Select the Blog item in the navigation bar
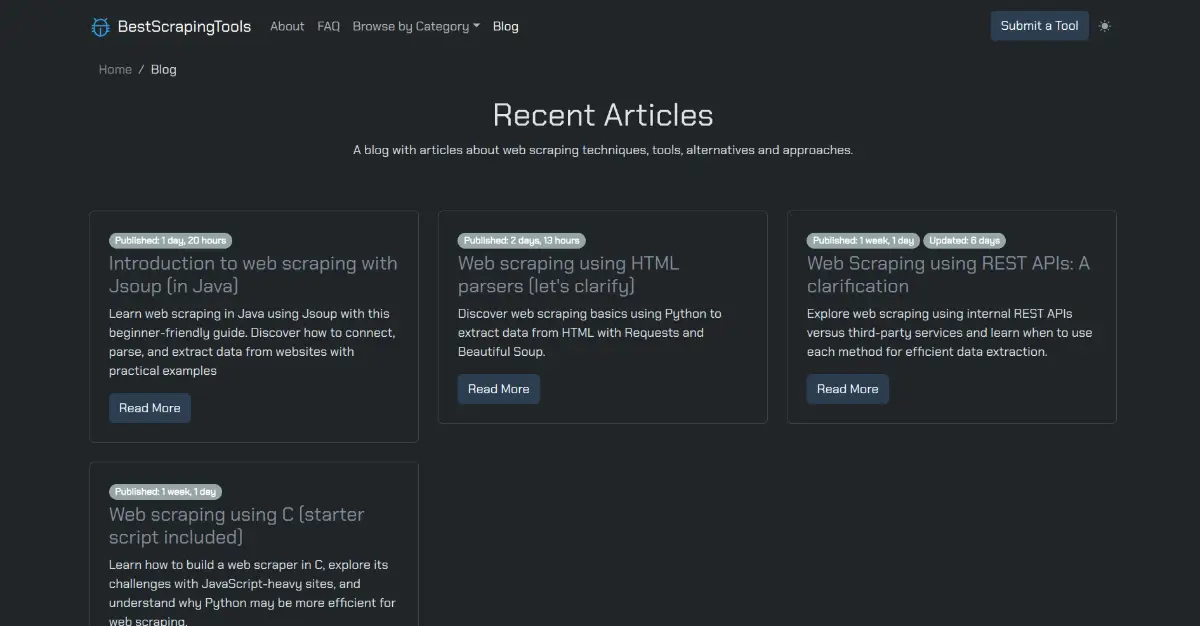Image resolution: width=1200 pixels, height=626 pixels. point(505,26)
